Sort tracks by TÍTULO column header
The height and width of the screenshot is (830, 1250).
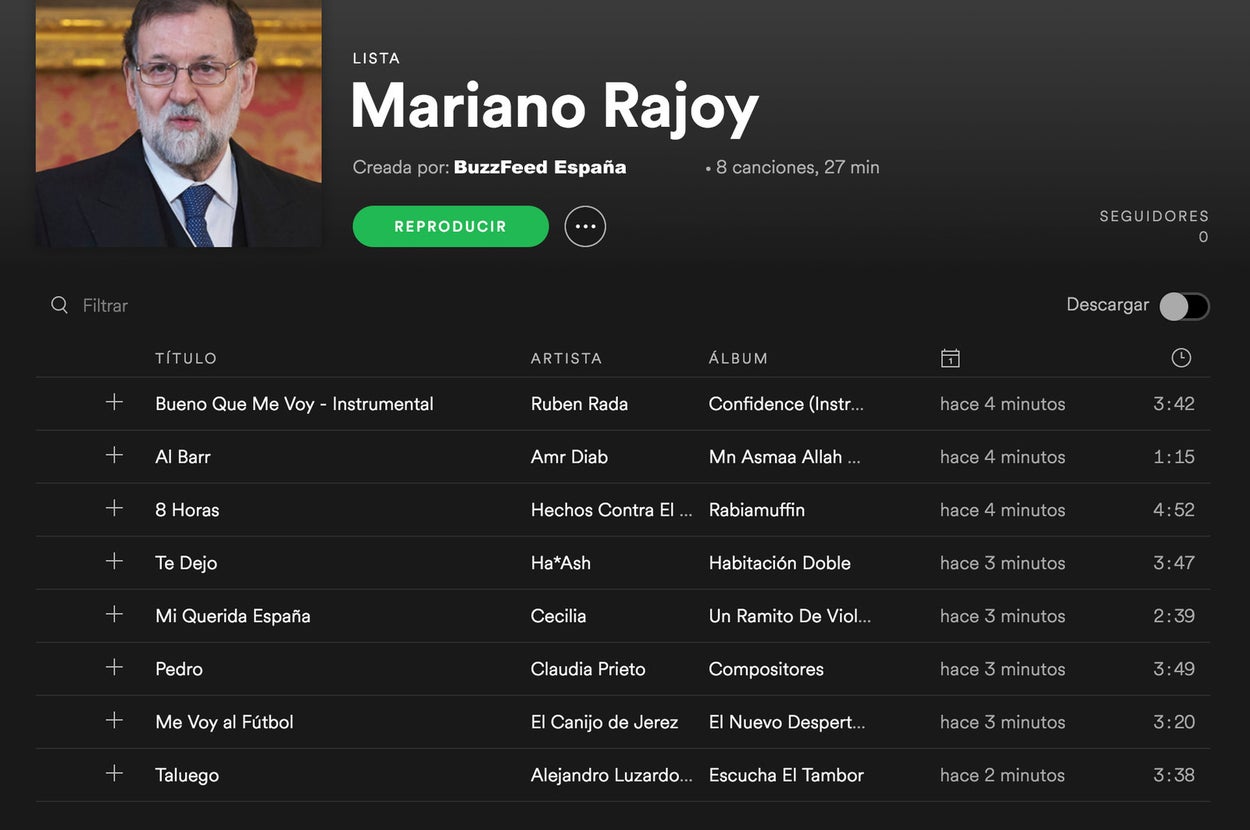click(x=186, y=358)
